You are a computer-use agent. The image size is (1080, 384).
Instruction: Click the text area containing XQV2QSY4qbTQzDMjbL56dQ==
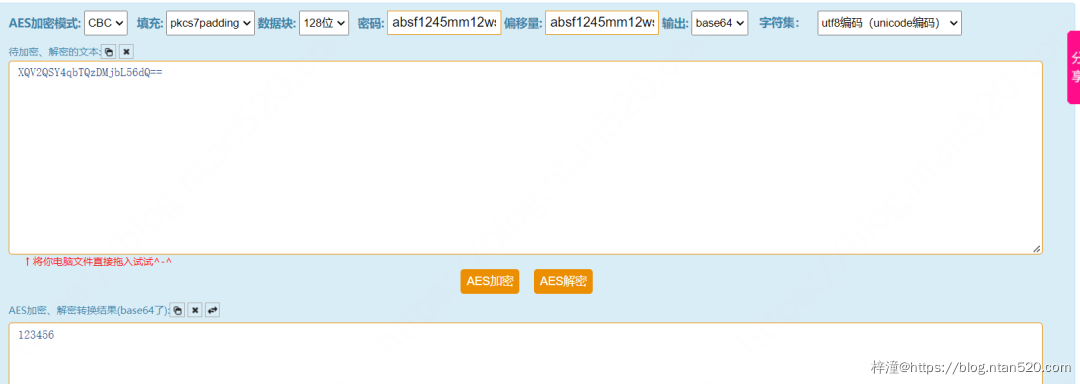coord(526,158)
